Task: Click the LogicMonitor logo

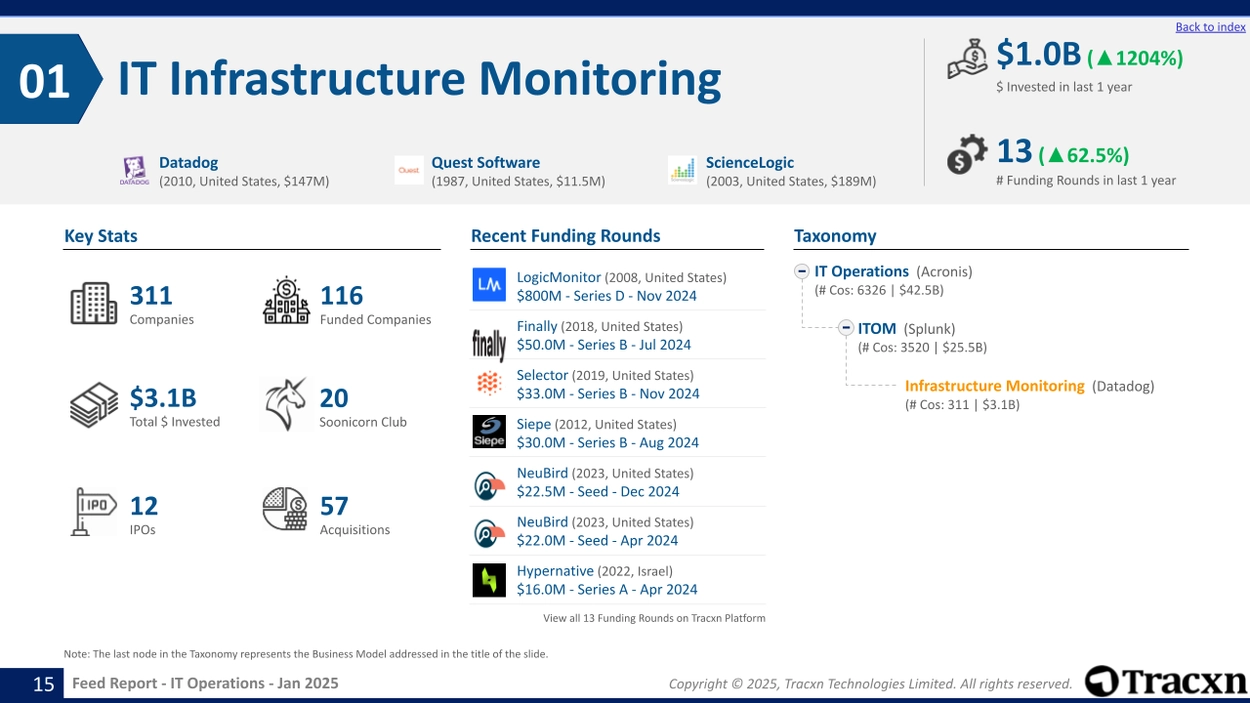Action: (489, 286)
